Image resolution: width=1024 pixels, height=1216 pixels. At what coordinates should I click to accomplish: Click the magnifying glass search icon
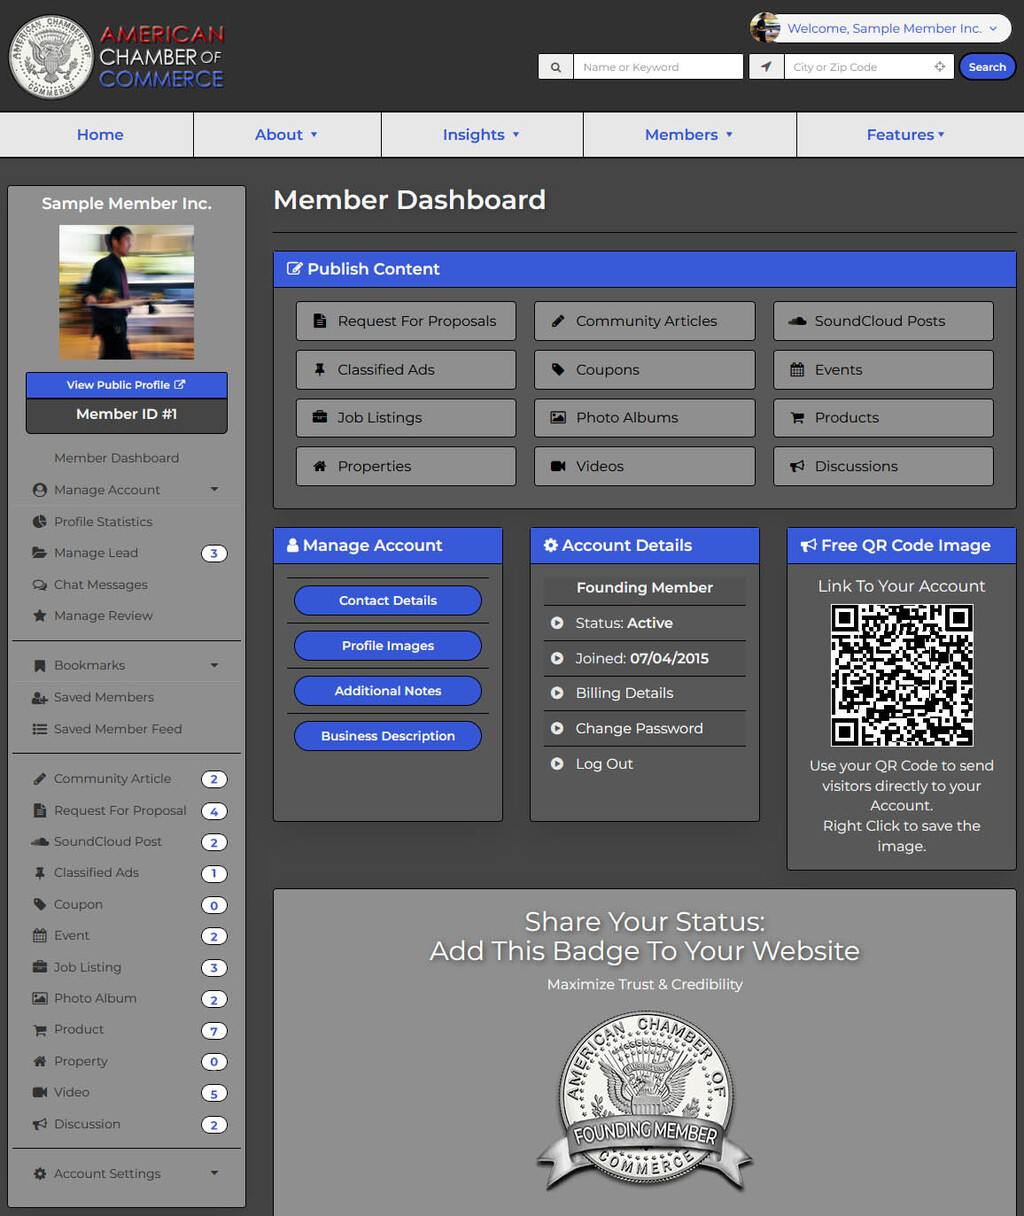(x=555, y=67)
